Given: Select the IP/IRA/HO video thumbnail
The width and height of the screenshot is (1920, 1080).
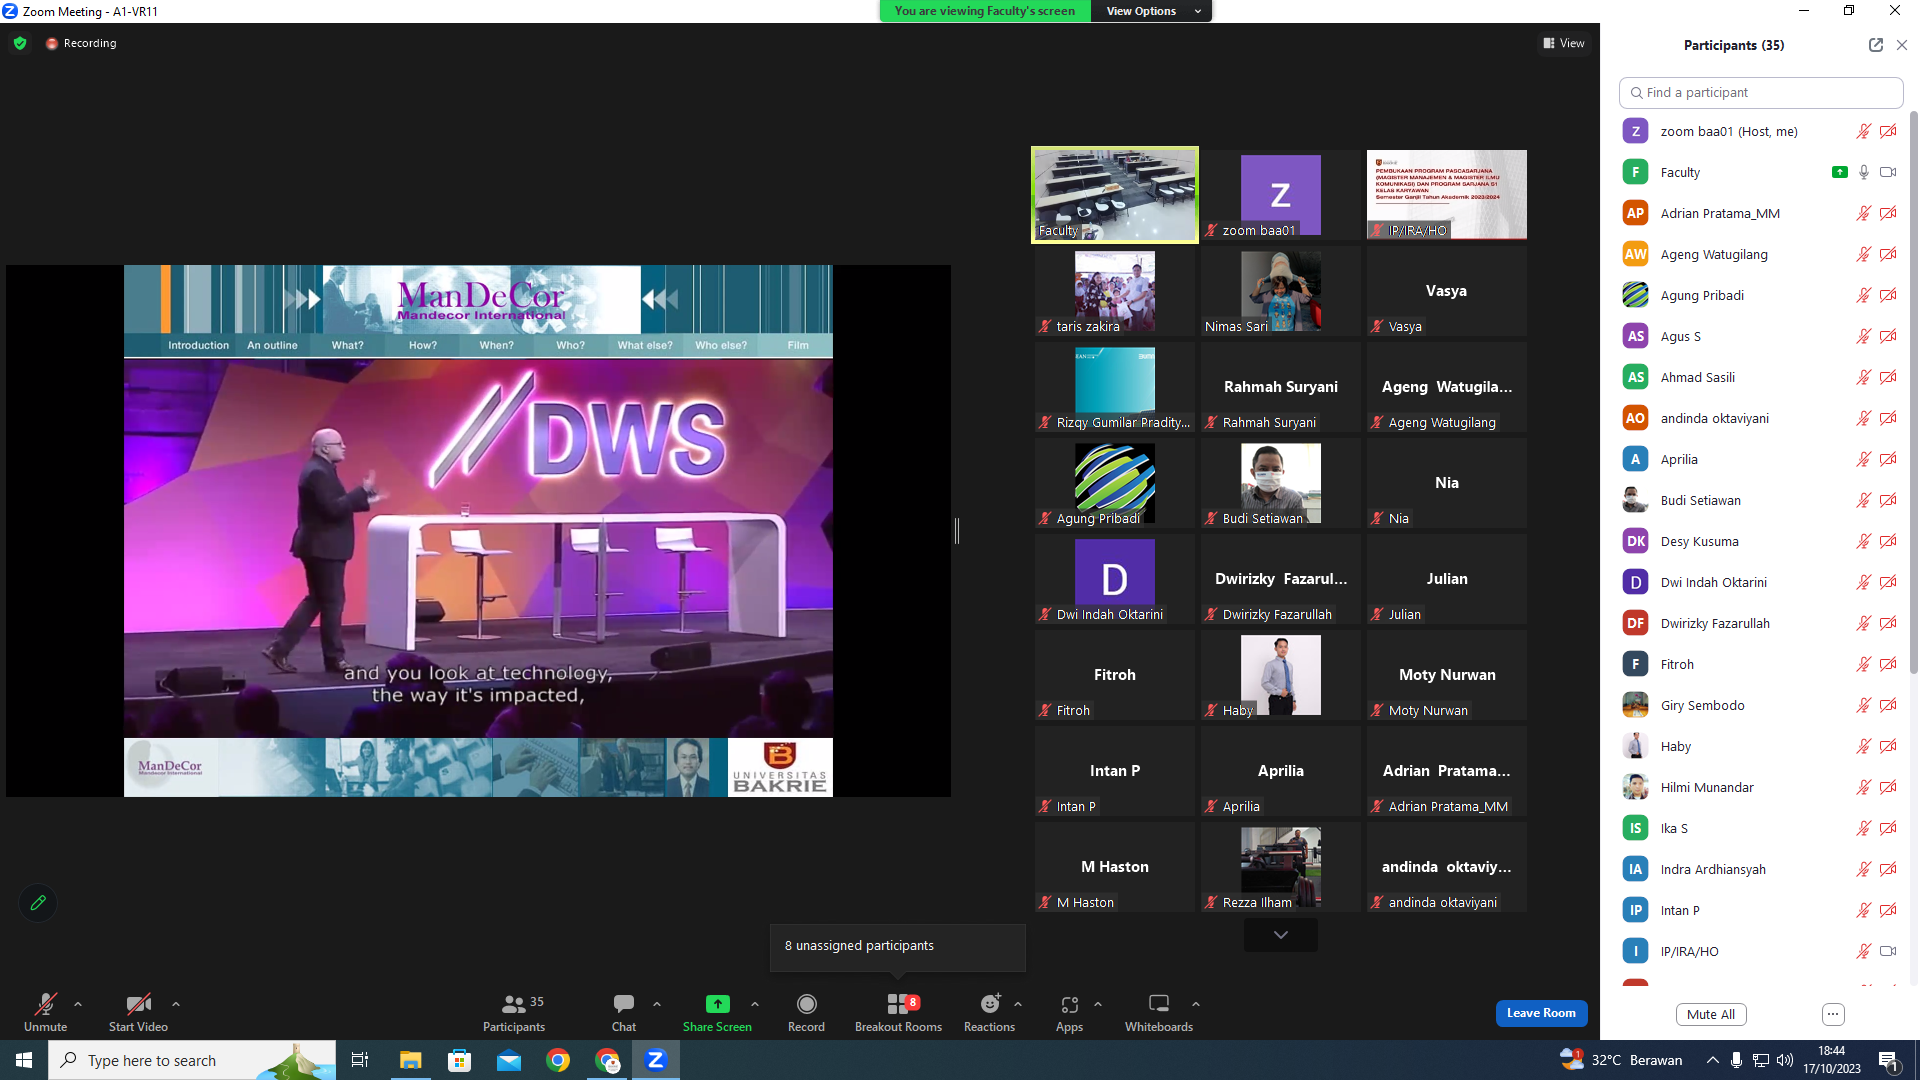Looking at the screenshot, I should click(x=1447, y=195).
